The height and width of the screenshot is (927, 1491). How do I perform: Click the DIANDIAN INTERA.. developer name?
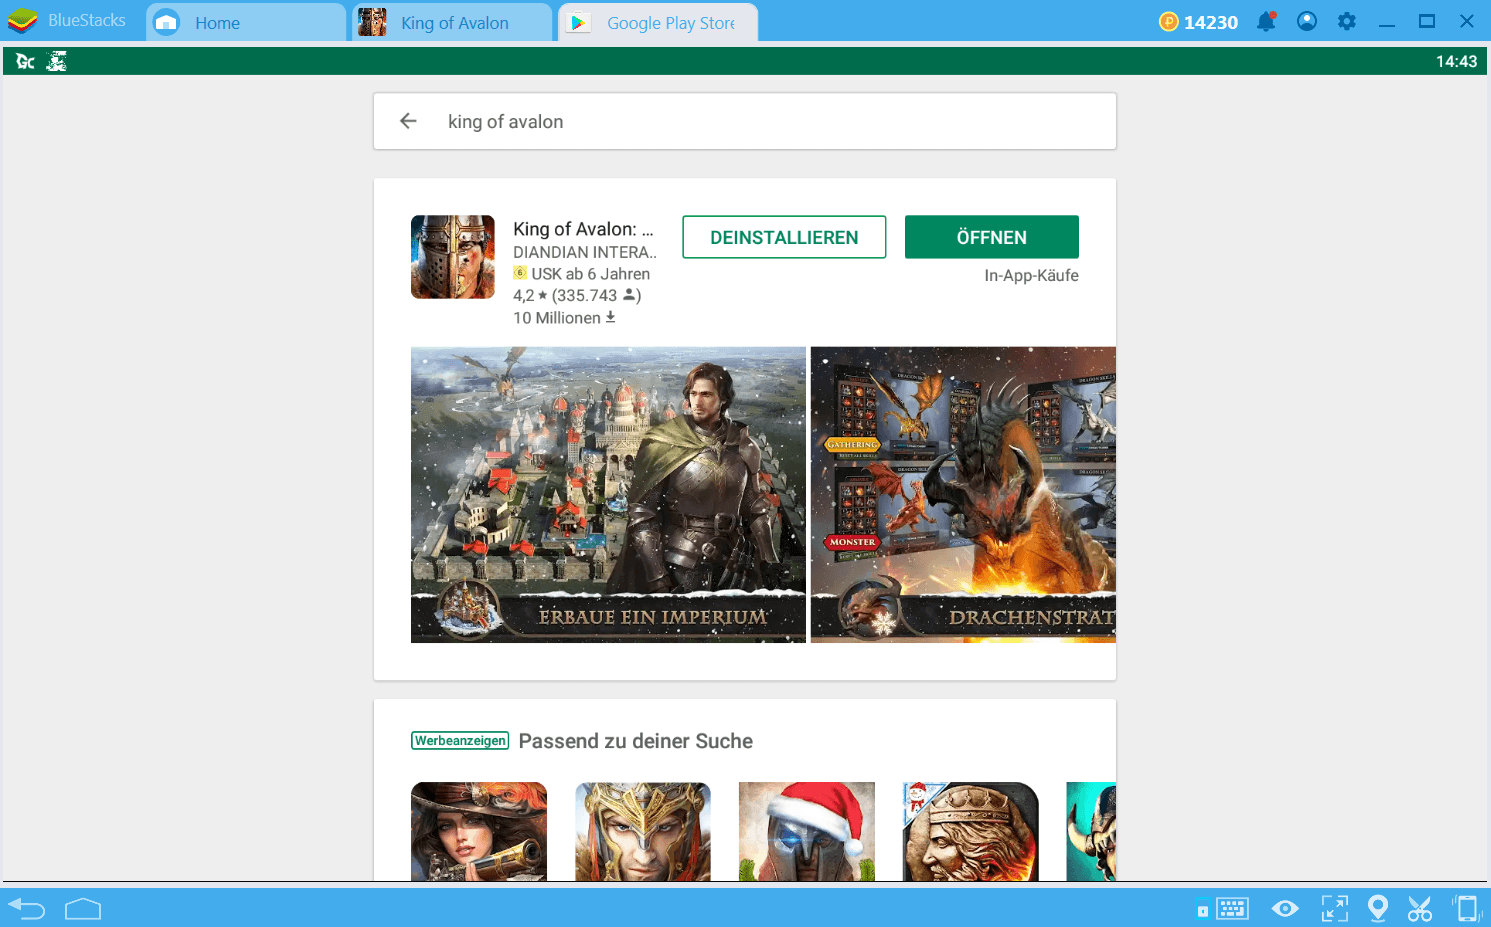click(585, 252)
